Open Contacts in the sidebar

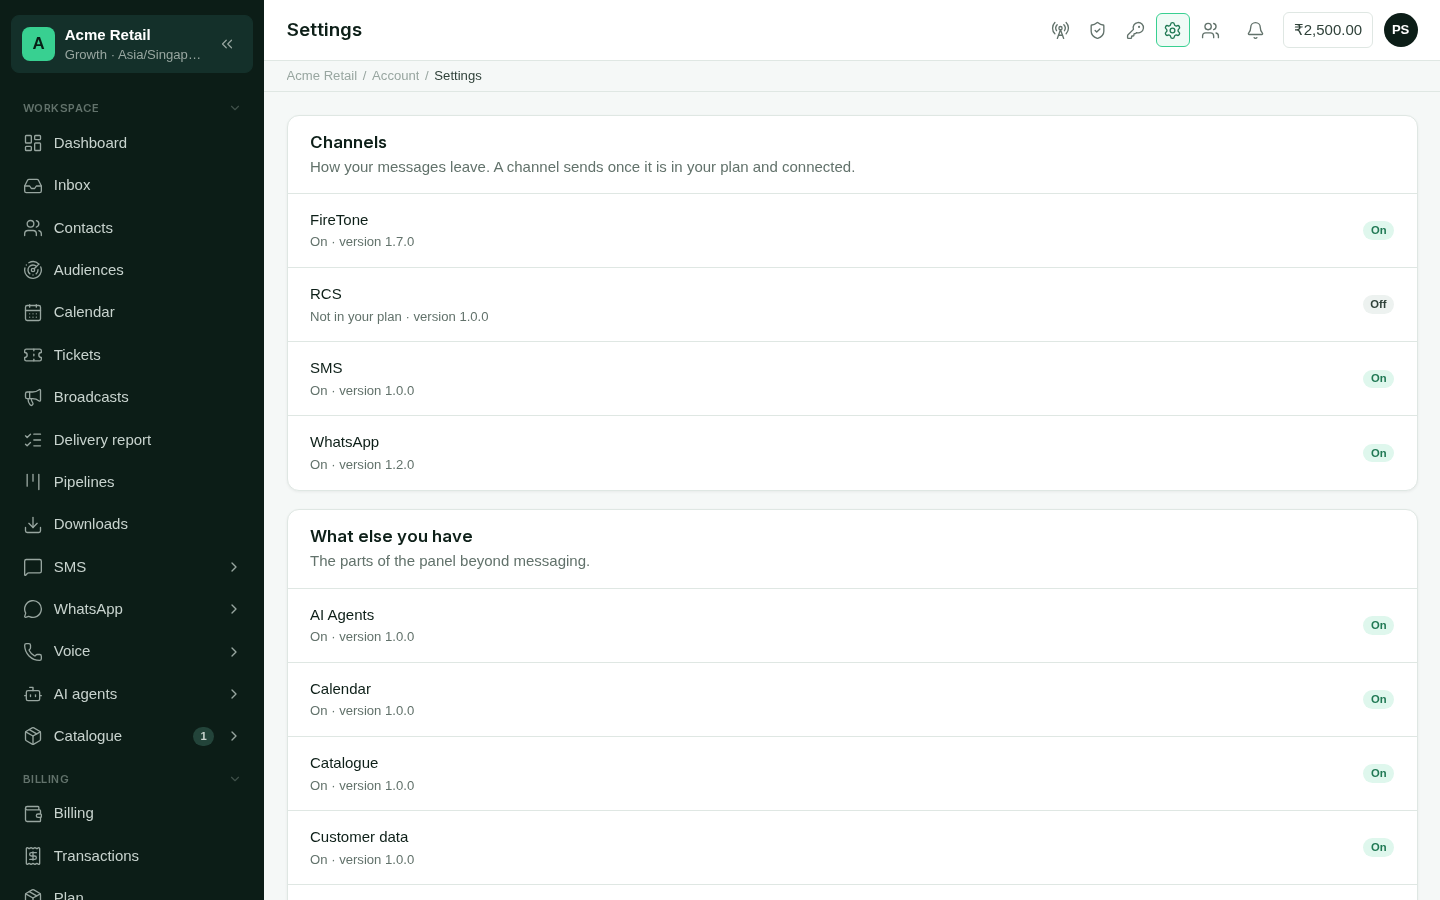click(x=132, y=228)
